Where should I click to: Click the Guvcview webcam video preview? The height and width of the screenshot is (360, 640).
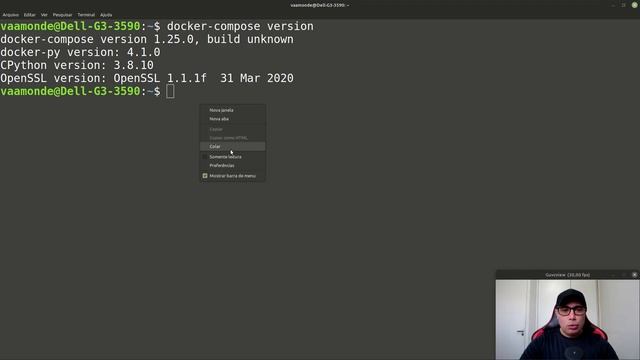(567, 320)
